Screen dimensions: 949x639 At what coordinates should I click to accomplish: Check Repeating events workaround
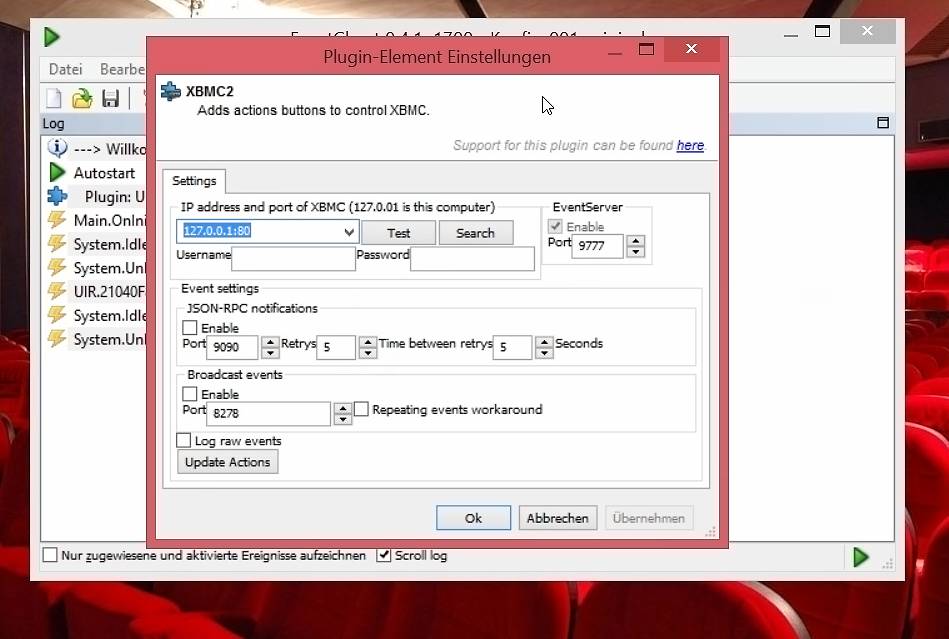pyautogui.click(x=361, y=409)
